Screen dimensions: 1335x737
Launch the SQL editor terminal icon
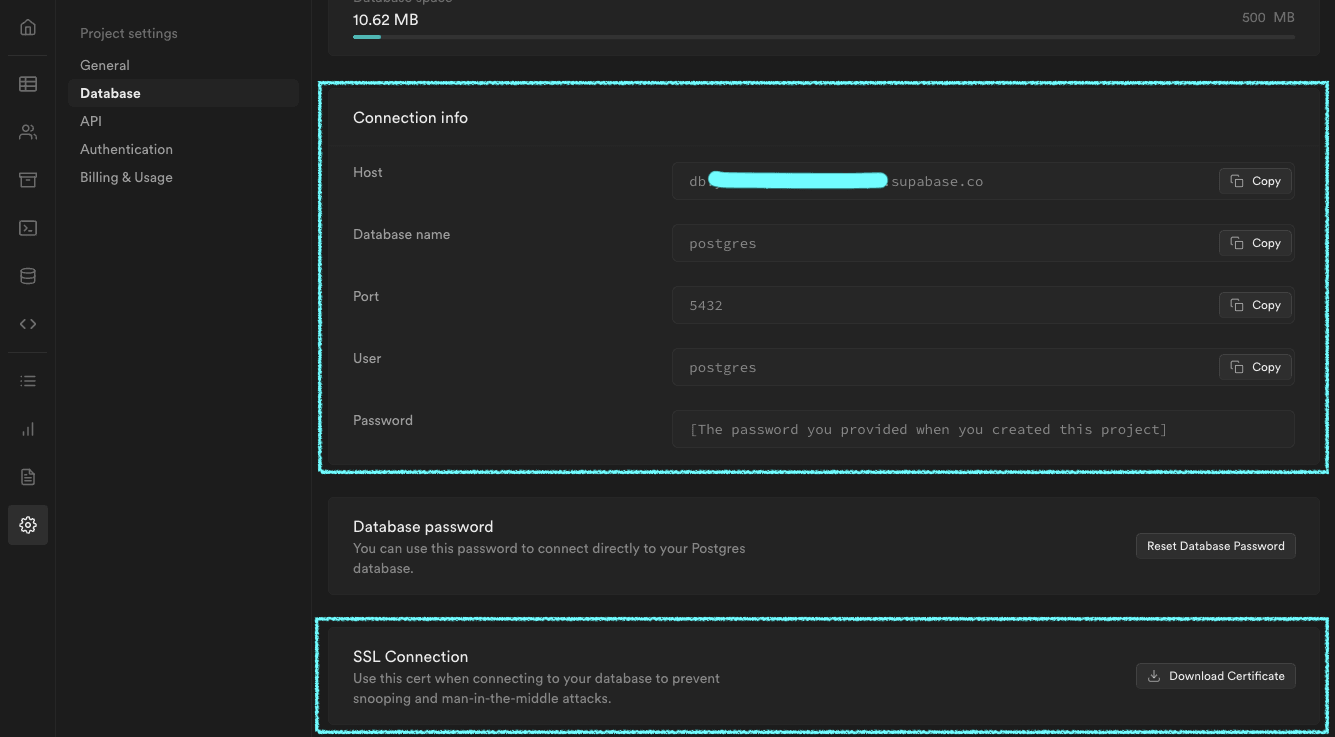pyautogui.click(x=28, y=228)
